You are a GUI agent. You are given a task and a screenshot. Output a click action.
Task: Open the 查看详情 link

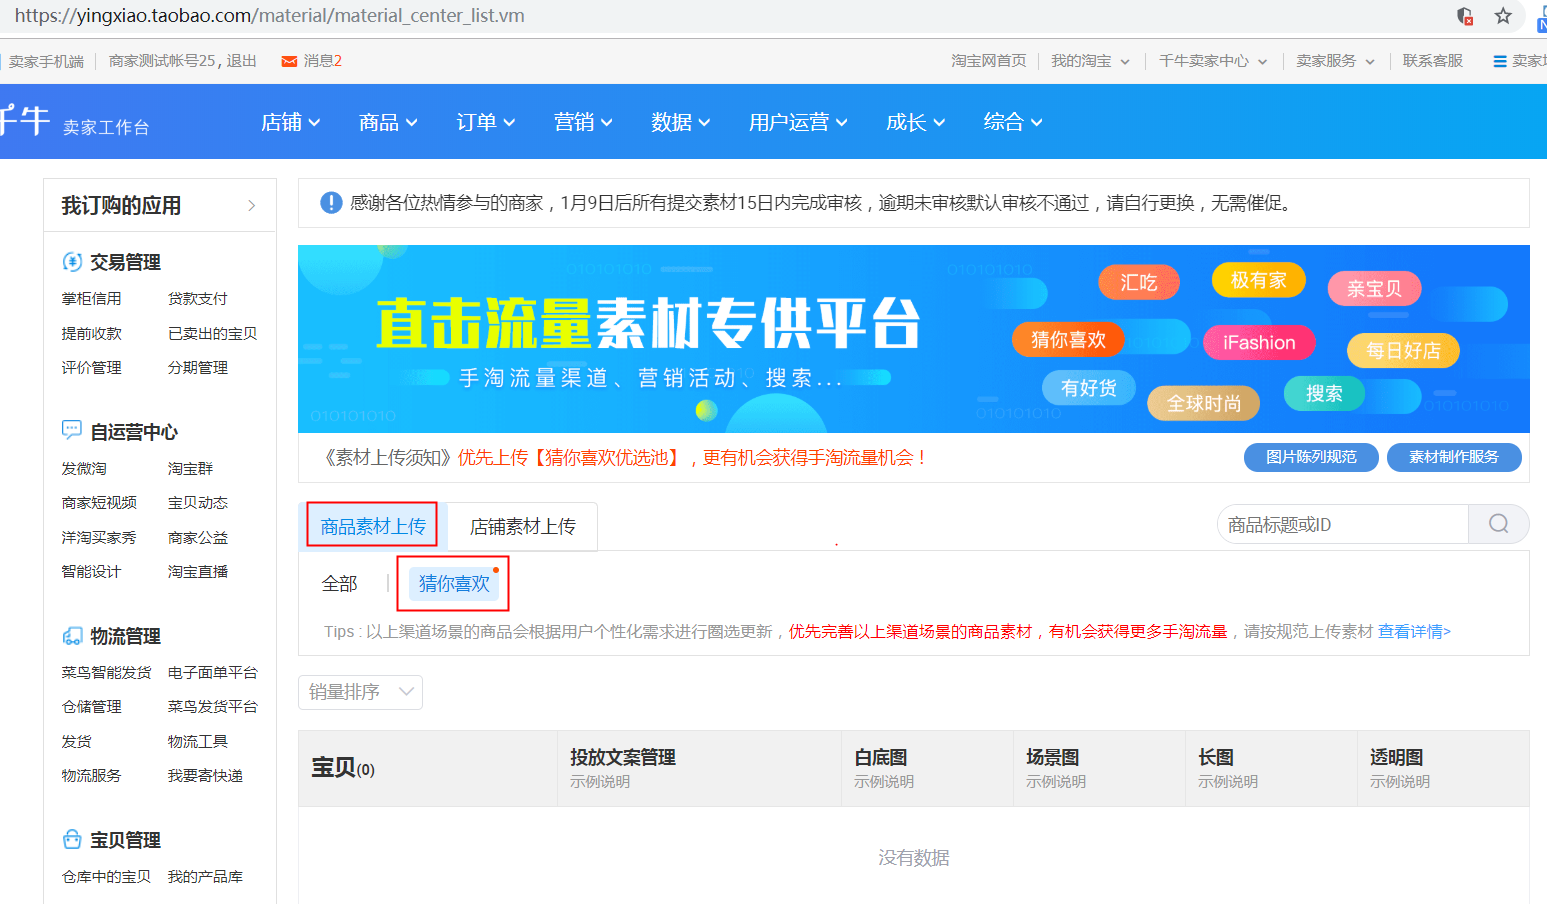1414,631
